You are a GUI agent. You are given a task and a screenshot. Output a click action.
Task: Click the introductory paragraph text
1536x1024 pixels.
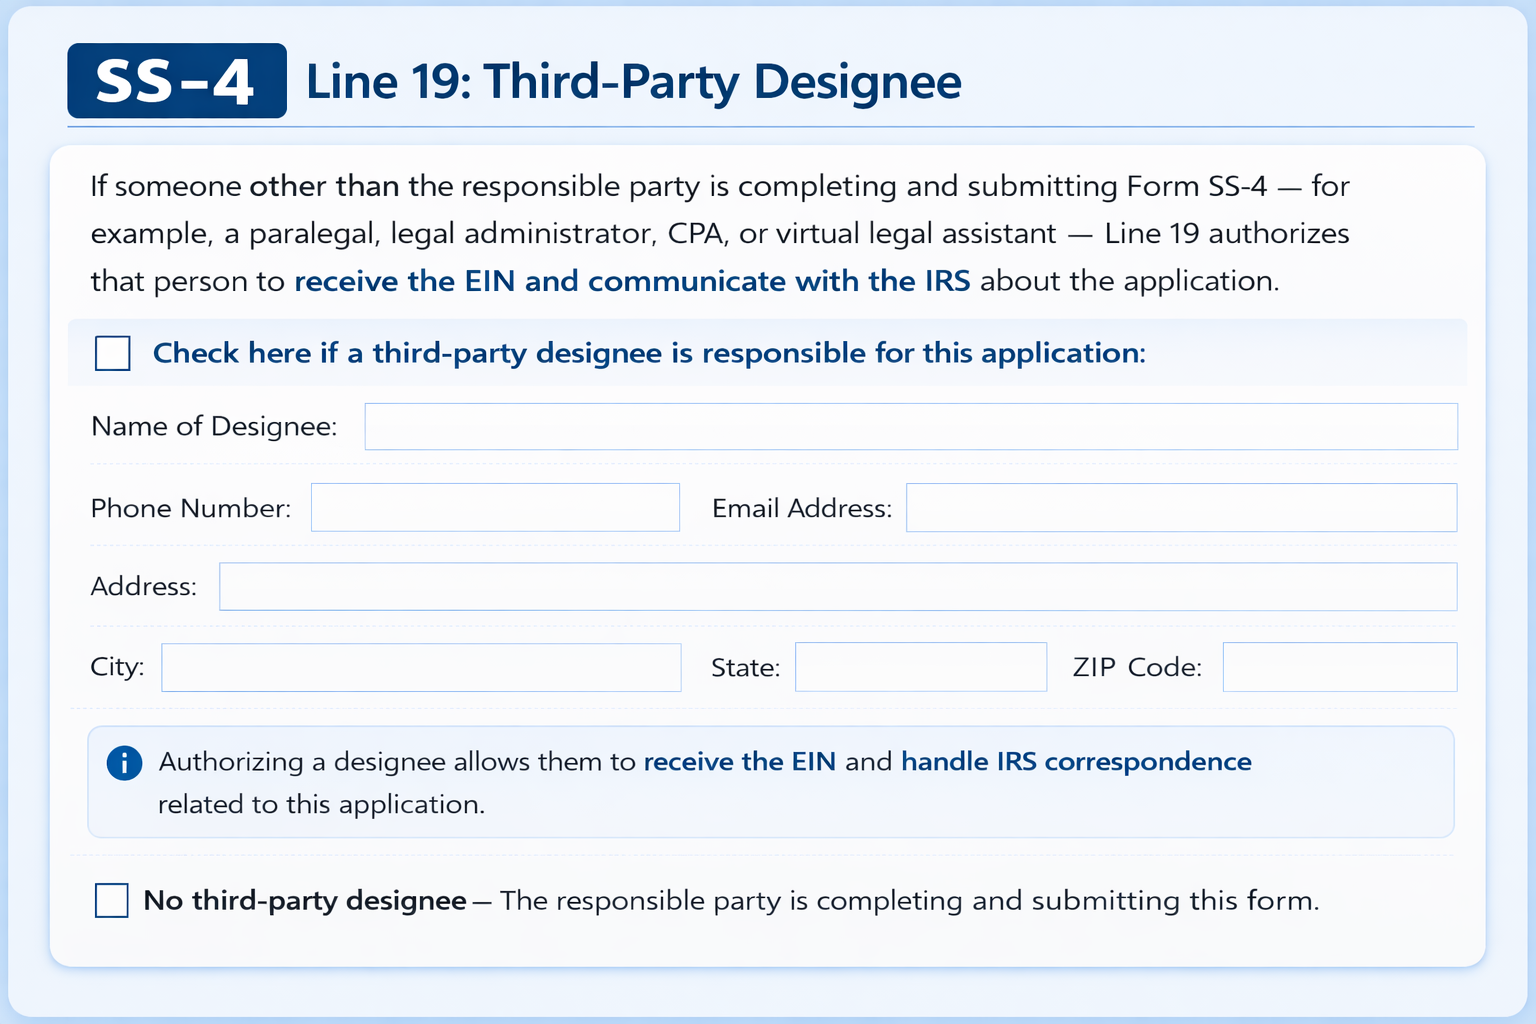tap(719, 233)
